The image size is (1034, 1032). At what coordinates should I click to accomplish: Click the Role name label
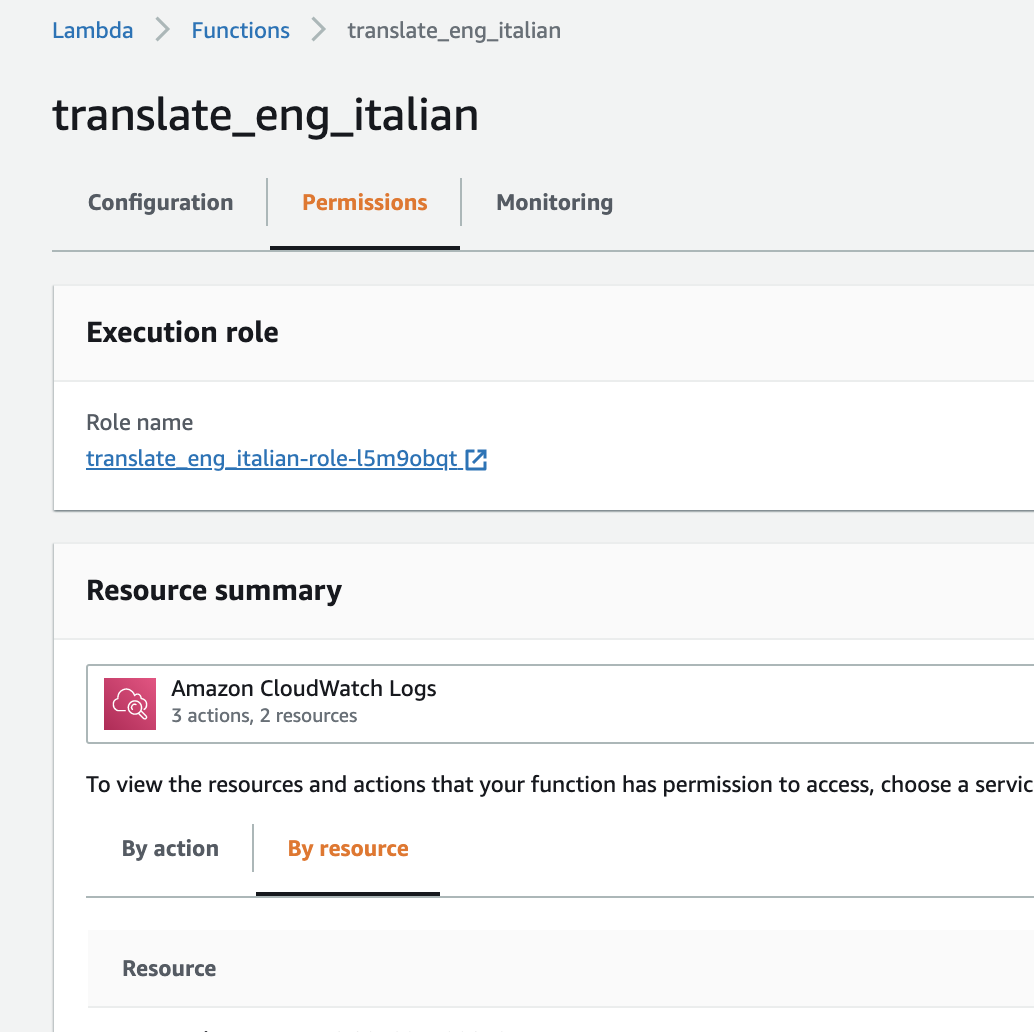pyautogui.click(x=140, y=422)
